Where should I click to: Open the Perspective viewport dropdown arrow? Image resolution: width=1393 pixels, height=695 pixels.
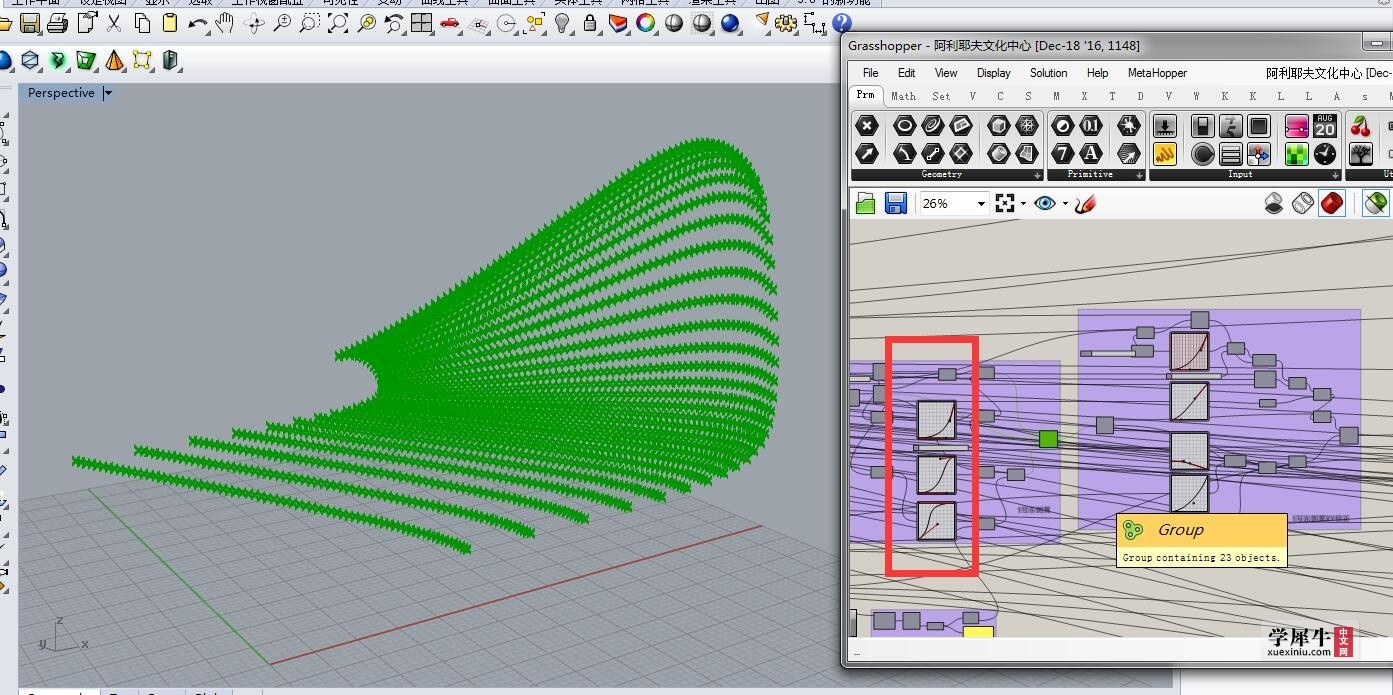pyautogui.click(x=108, y=93)
